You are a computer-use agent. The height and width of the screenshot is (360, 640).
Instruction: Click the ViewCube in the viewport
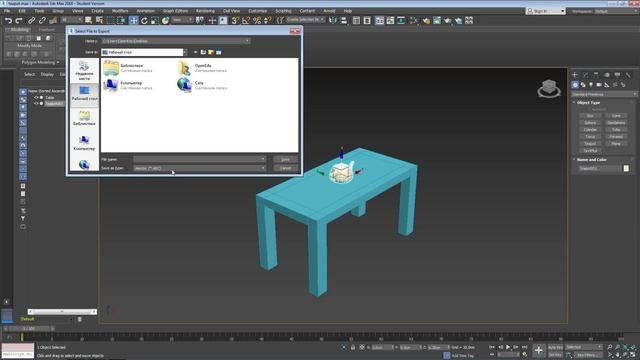(549, 89)
